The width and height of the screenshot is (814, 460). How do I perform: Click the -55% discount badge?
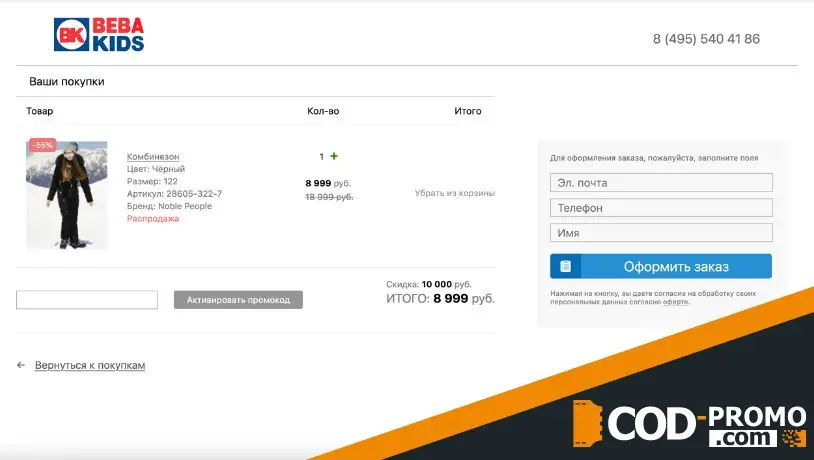point(42,145)
